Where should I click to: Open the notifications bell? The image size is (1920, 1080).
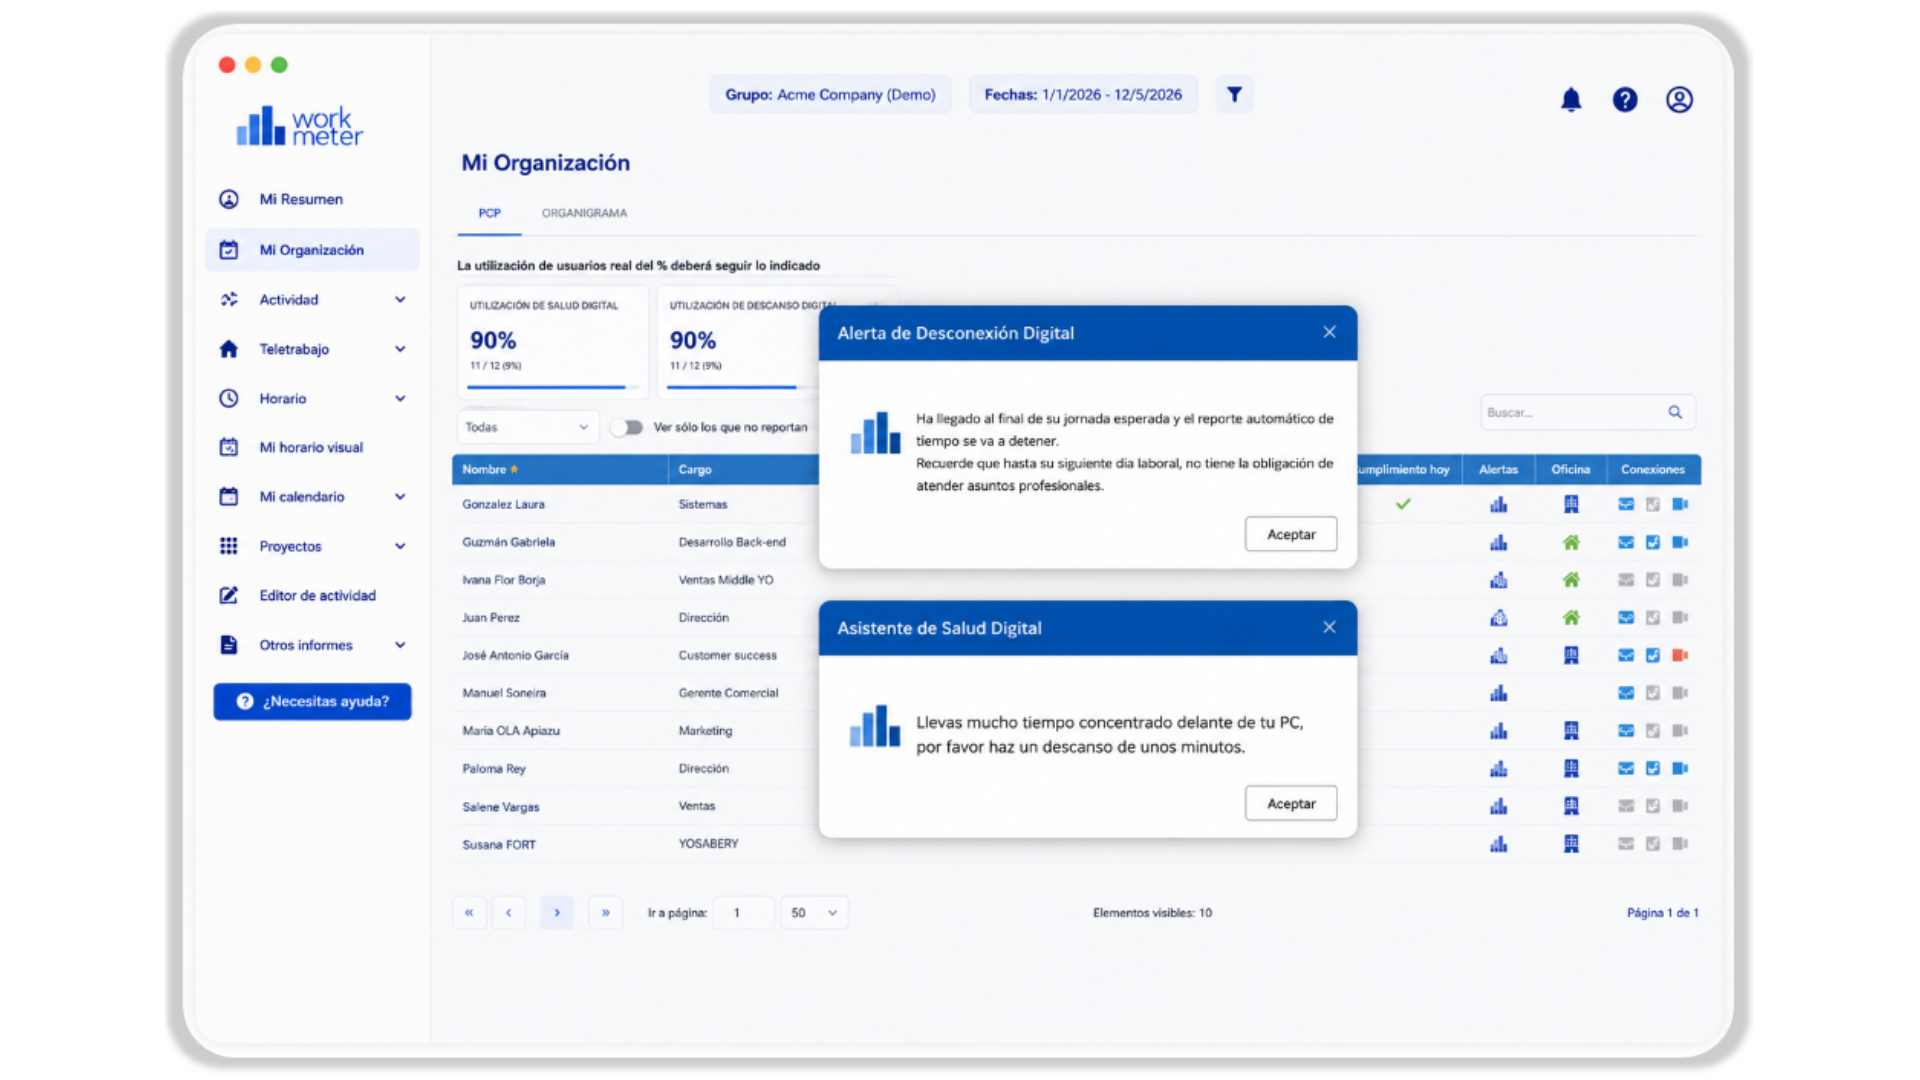pos(1571,99)
